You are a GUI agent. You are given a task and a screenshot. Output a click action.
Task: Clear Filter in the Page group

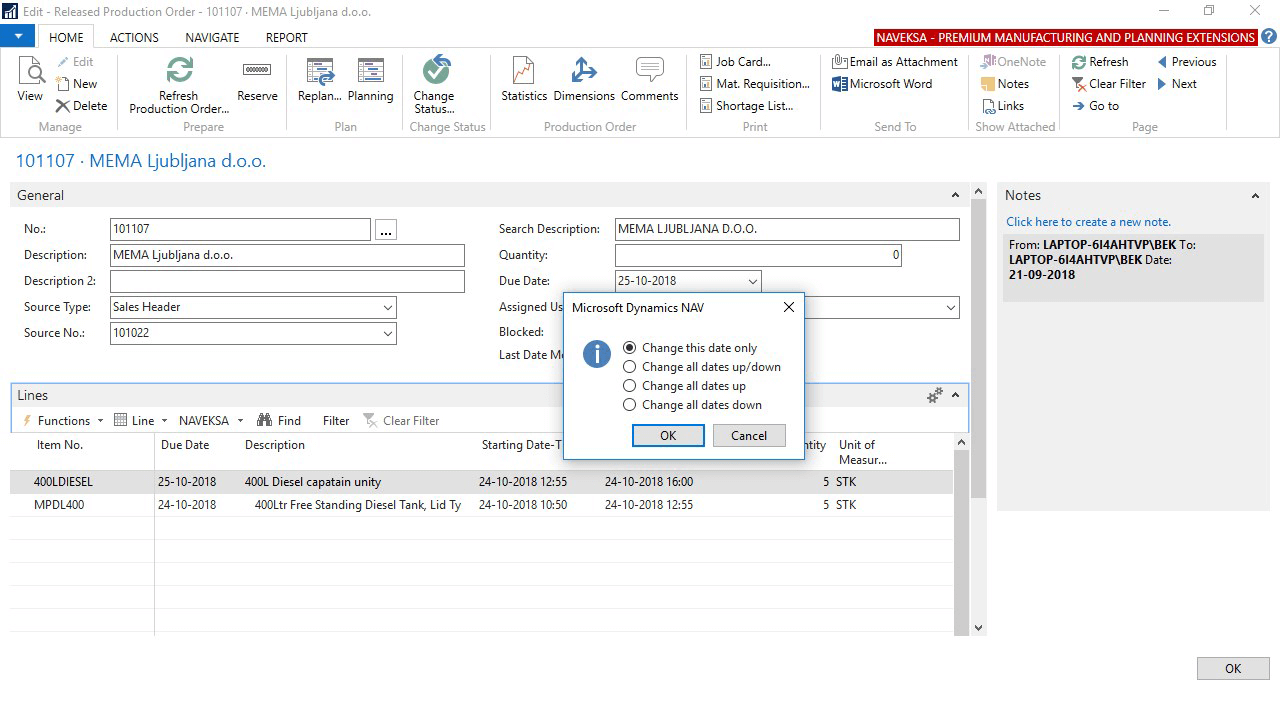[1109, 84]
